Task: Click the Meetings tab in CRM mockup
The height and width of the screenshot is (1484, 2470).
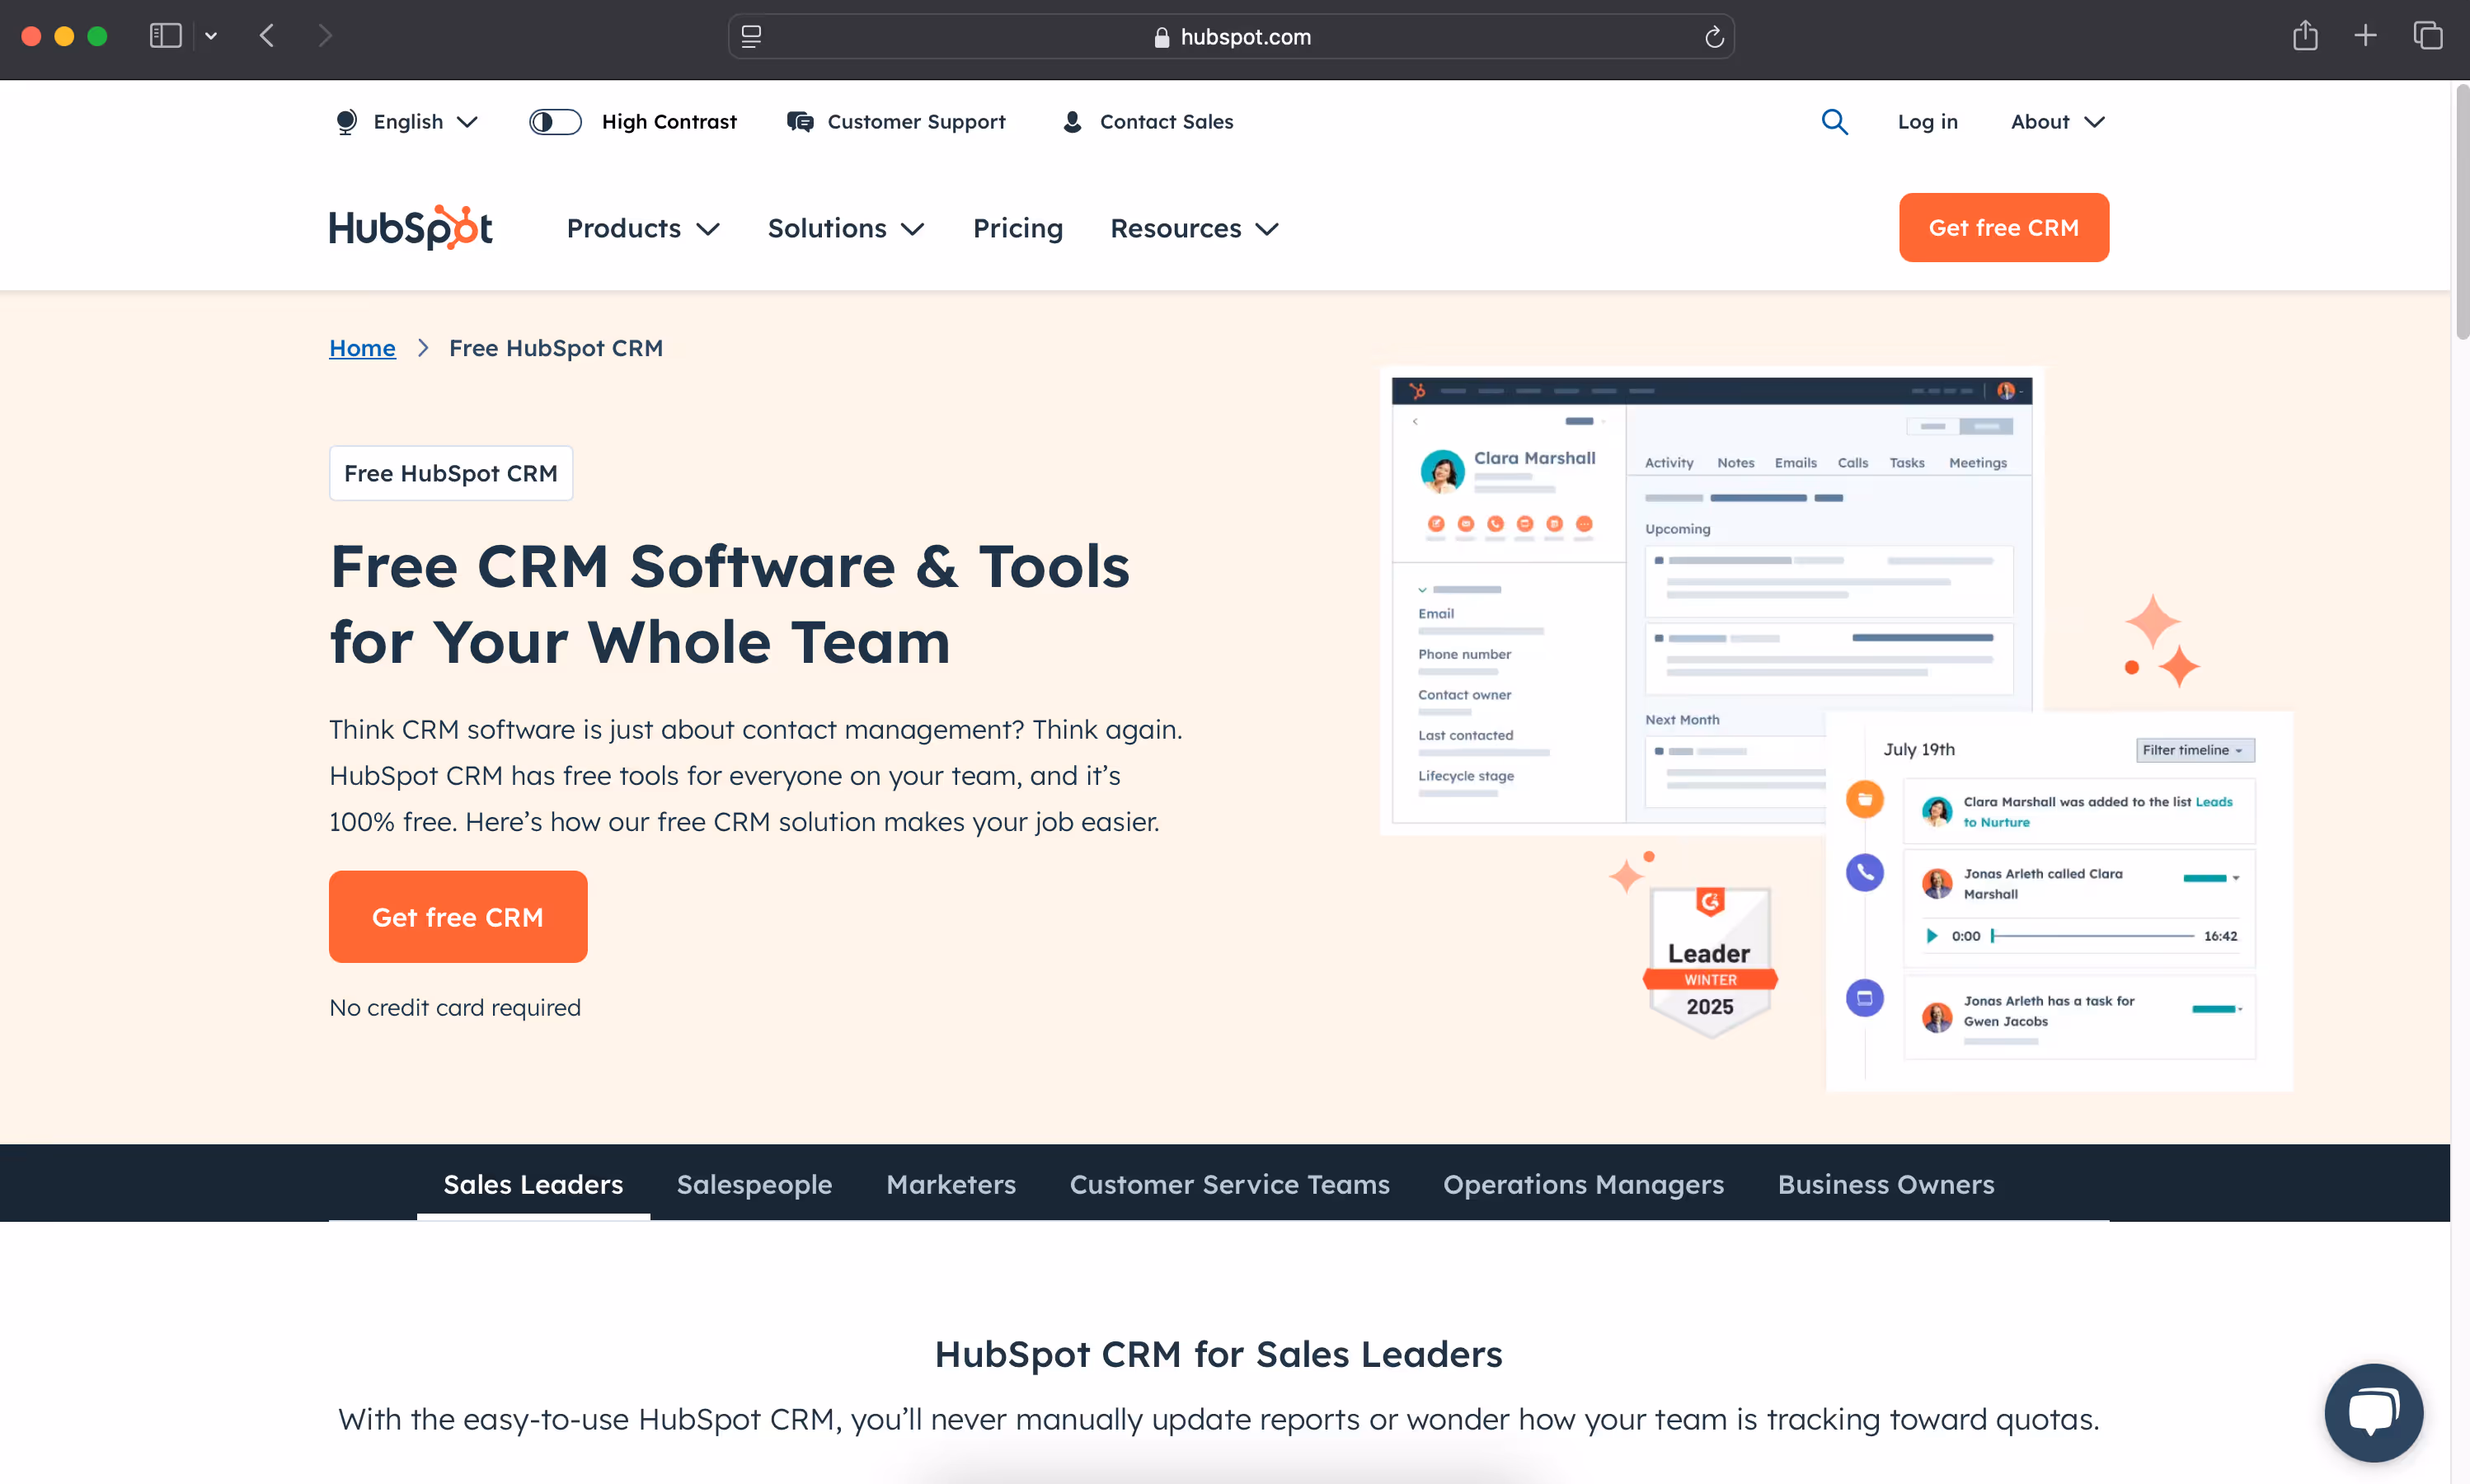Action: click(1977, 463)
